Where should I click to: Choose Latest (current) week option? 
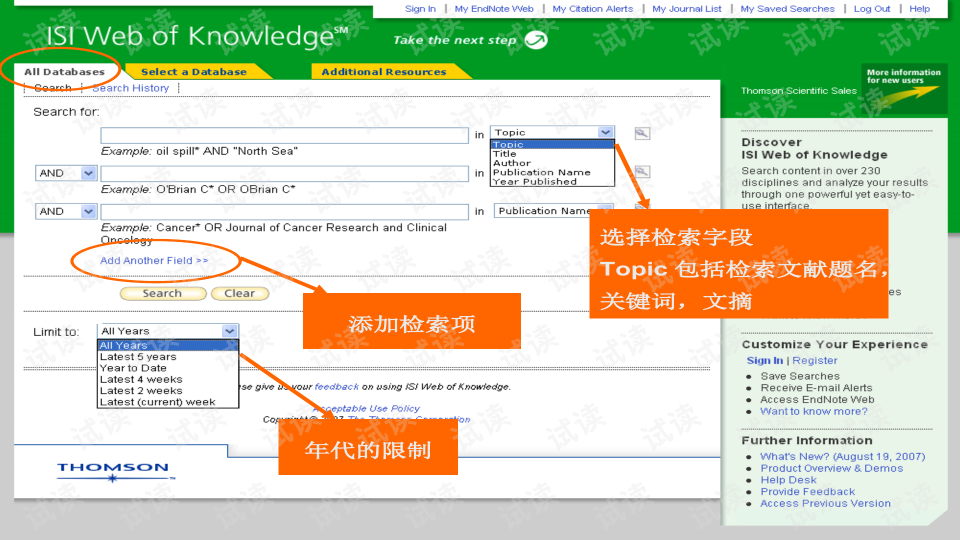tap(158, 402)
